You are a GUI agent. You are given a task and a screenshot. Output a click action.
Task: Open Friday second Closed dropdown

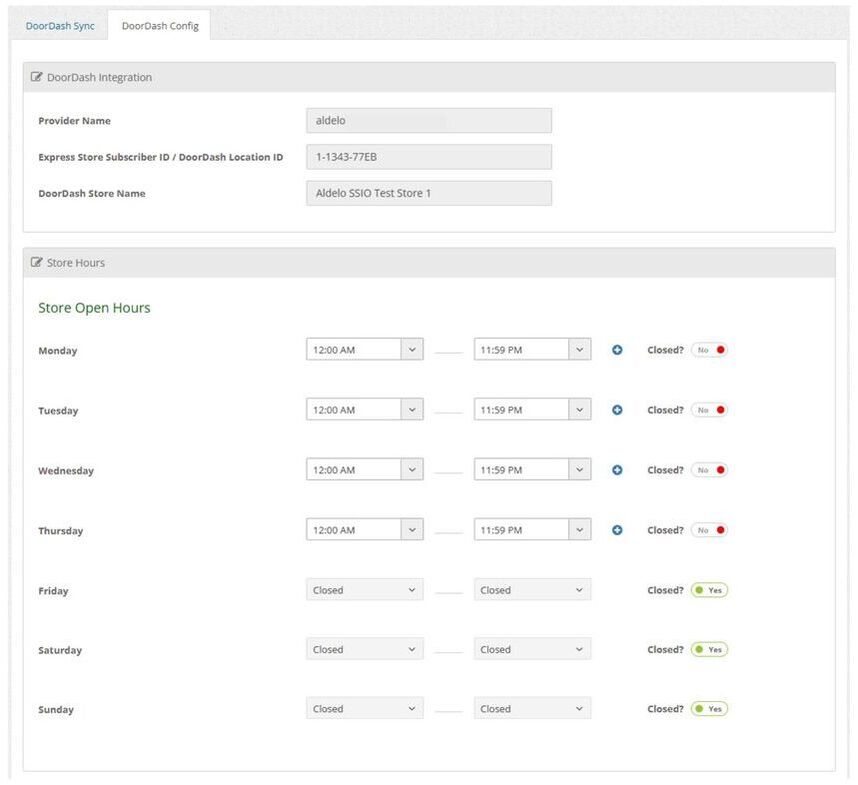pyautogui.click(x=532, y=590)
